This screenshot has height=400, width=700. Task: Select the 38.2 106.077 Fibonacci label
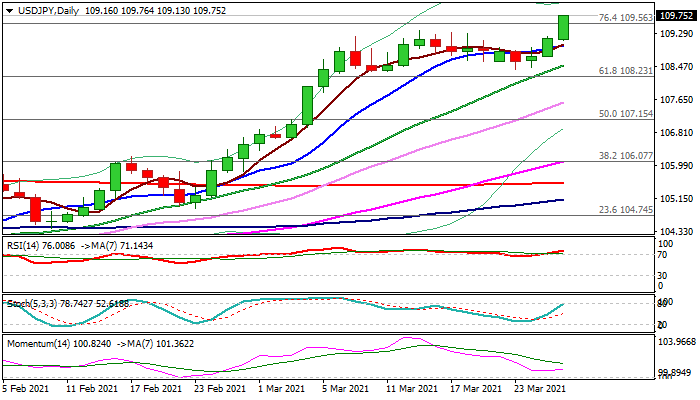tap(625, 156)
